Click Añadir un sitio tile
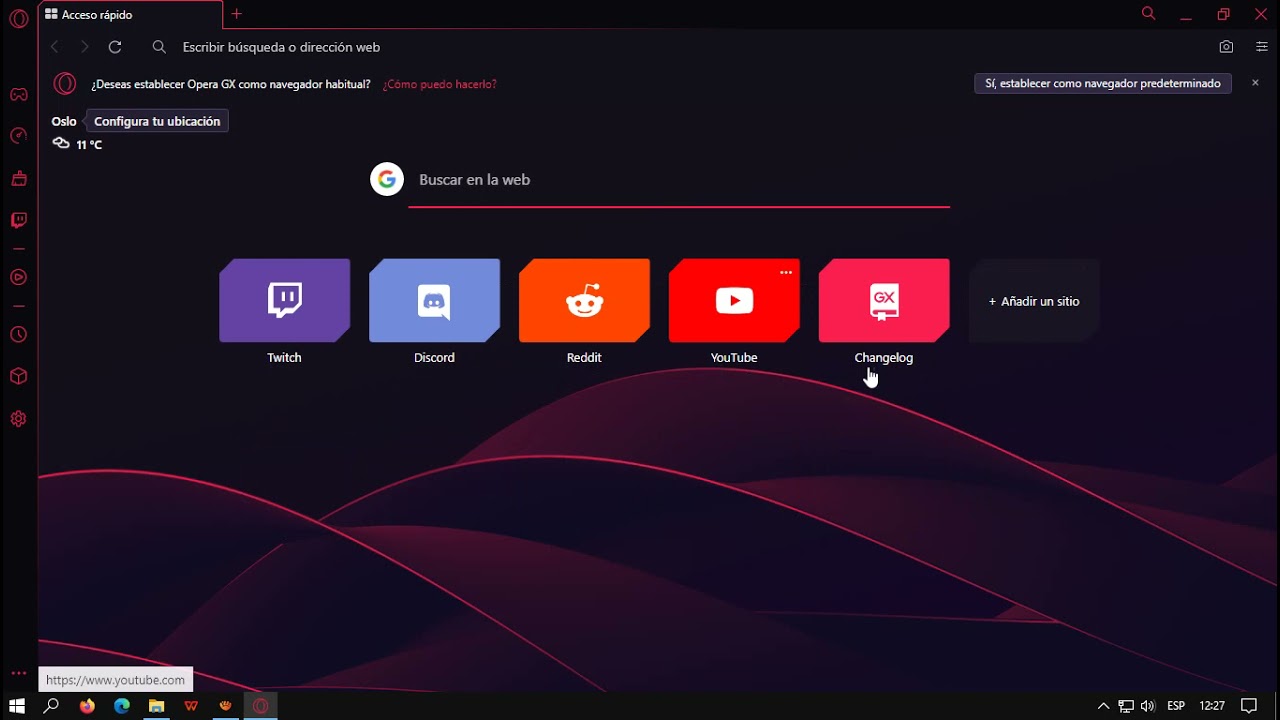Image resolution: width=1280 pixels, height=720 pixels. click(1034, 301)
